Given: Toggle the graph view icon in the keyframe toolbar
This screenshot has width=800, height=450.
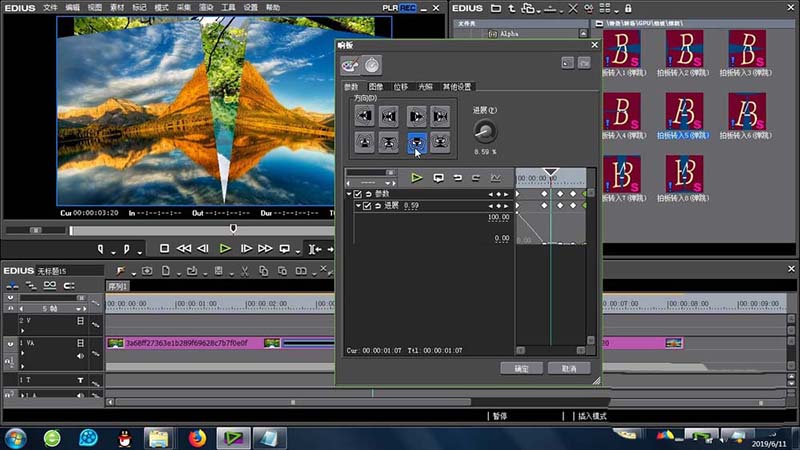Looking at the screenshot, I should point(495,178).
